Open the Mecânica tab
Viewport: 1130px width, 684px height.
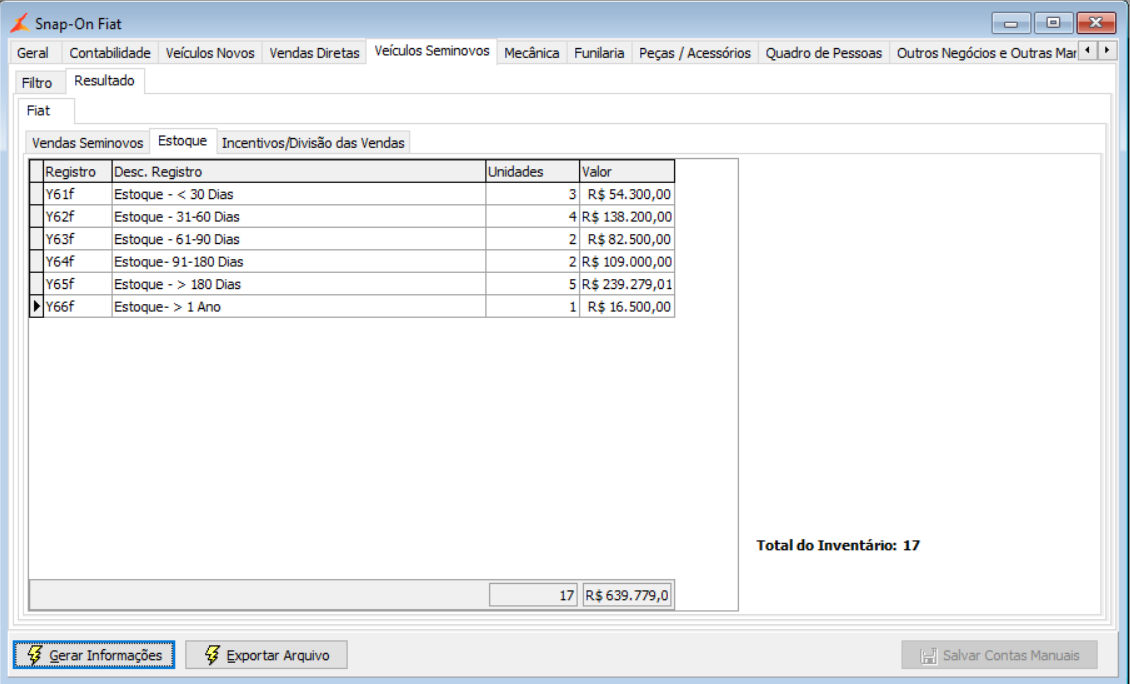[x=532, y=53]
